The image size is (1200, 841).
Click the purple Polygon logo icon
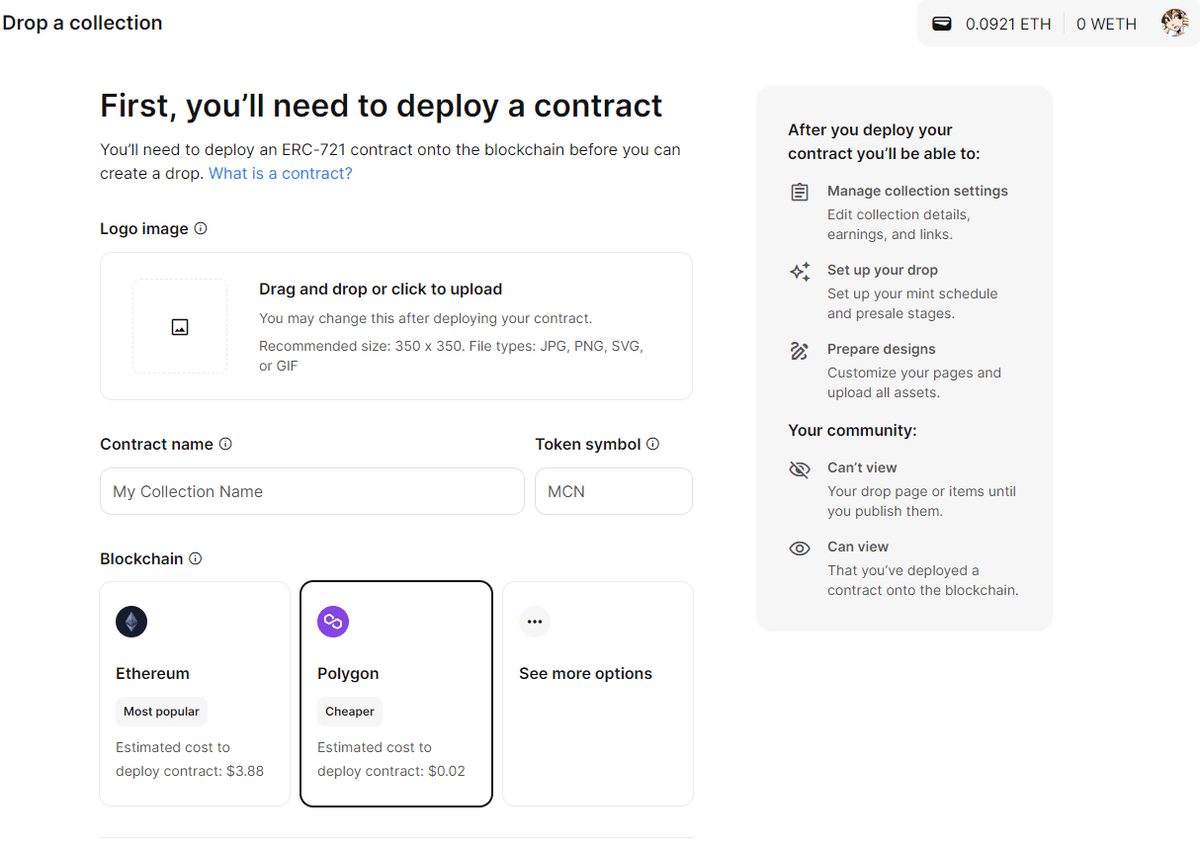coord(333,621)
